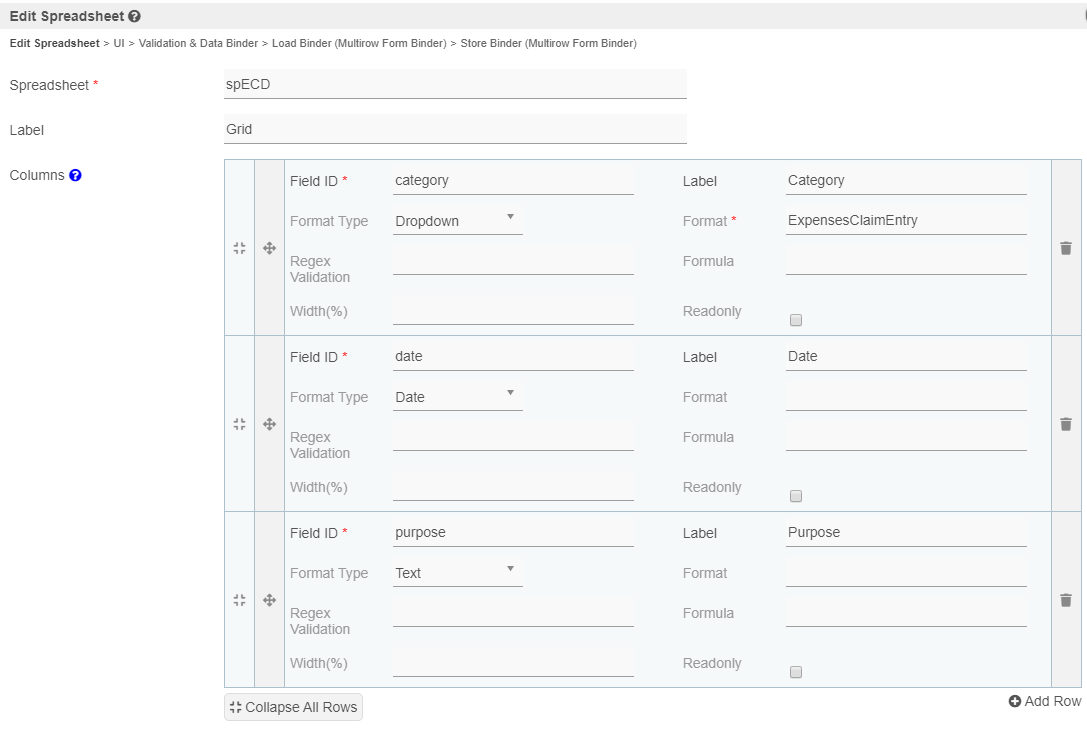Open Load Binder (Multirow Form Binder) breadcrumb
The image size is (1087, 731).
pyautogui.click(x=359, y=44)
